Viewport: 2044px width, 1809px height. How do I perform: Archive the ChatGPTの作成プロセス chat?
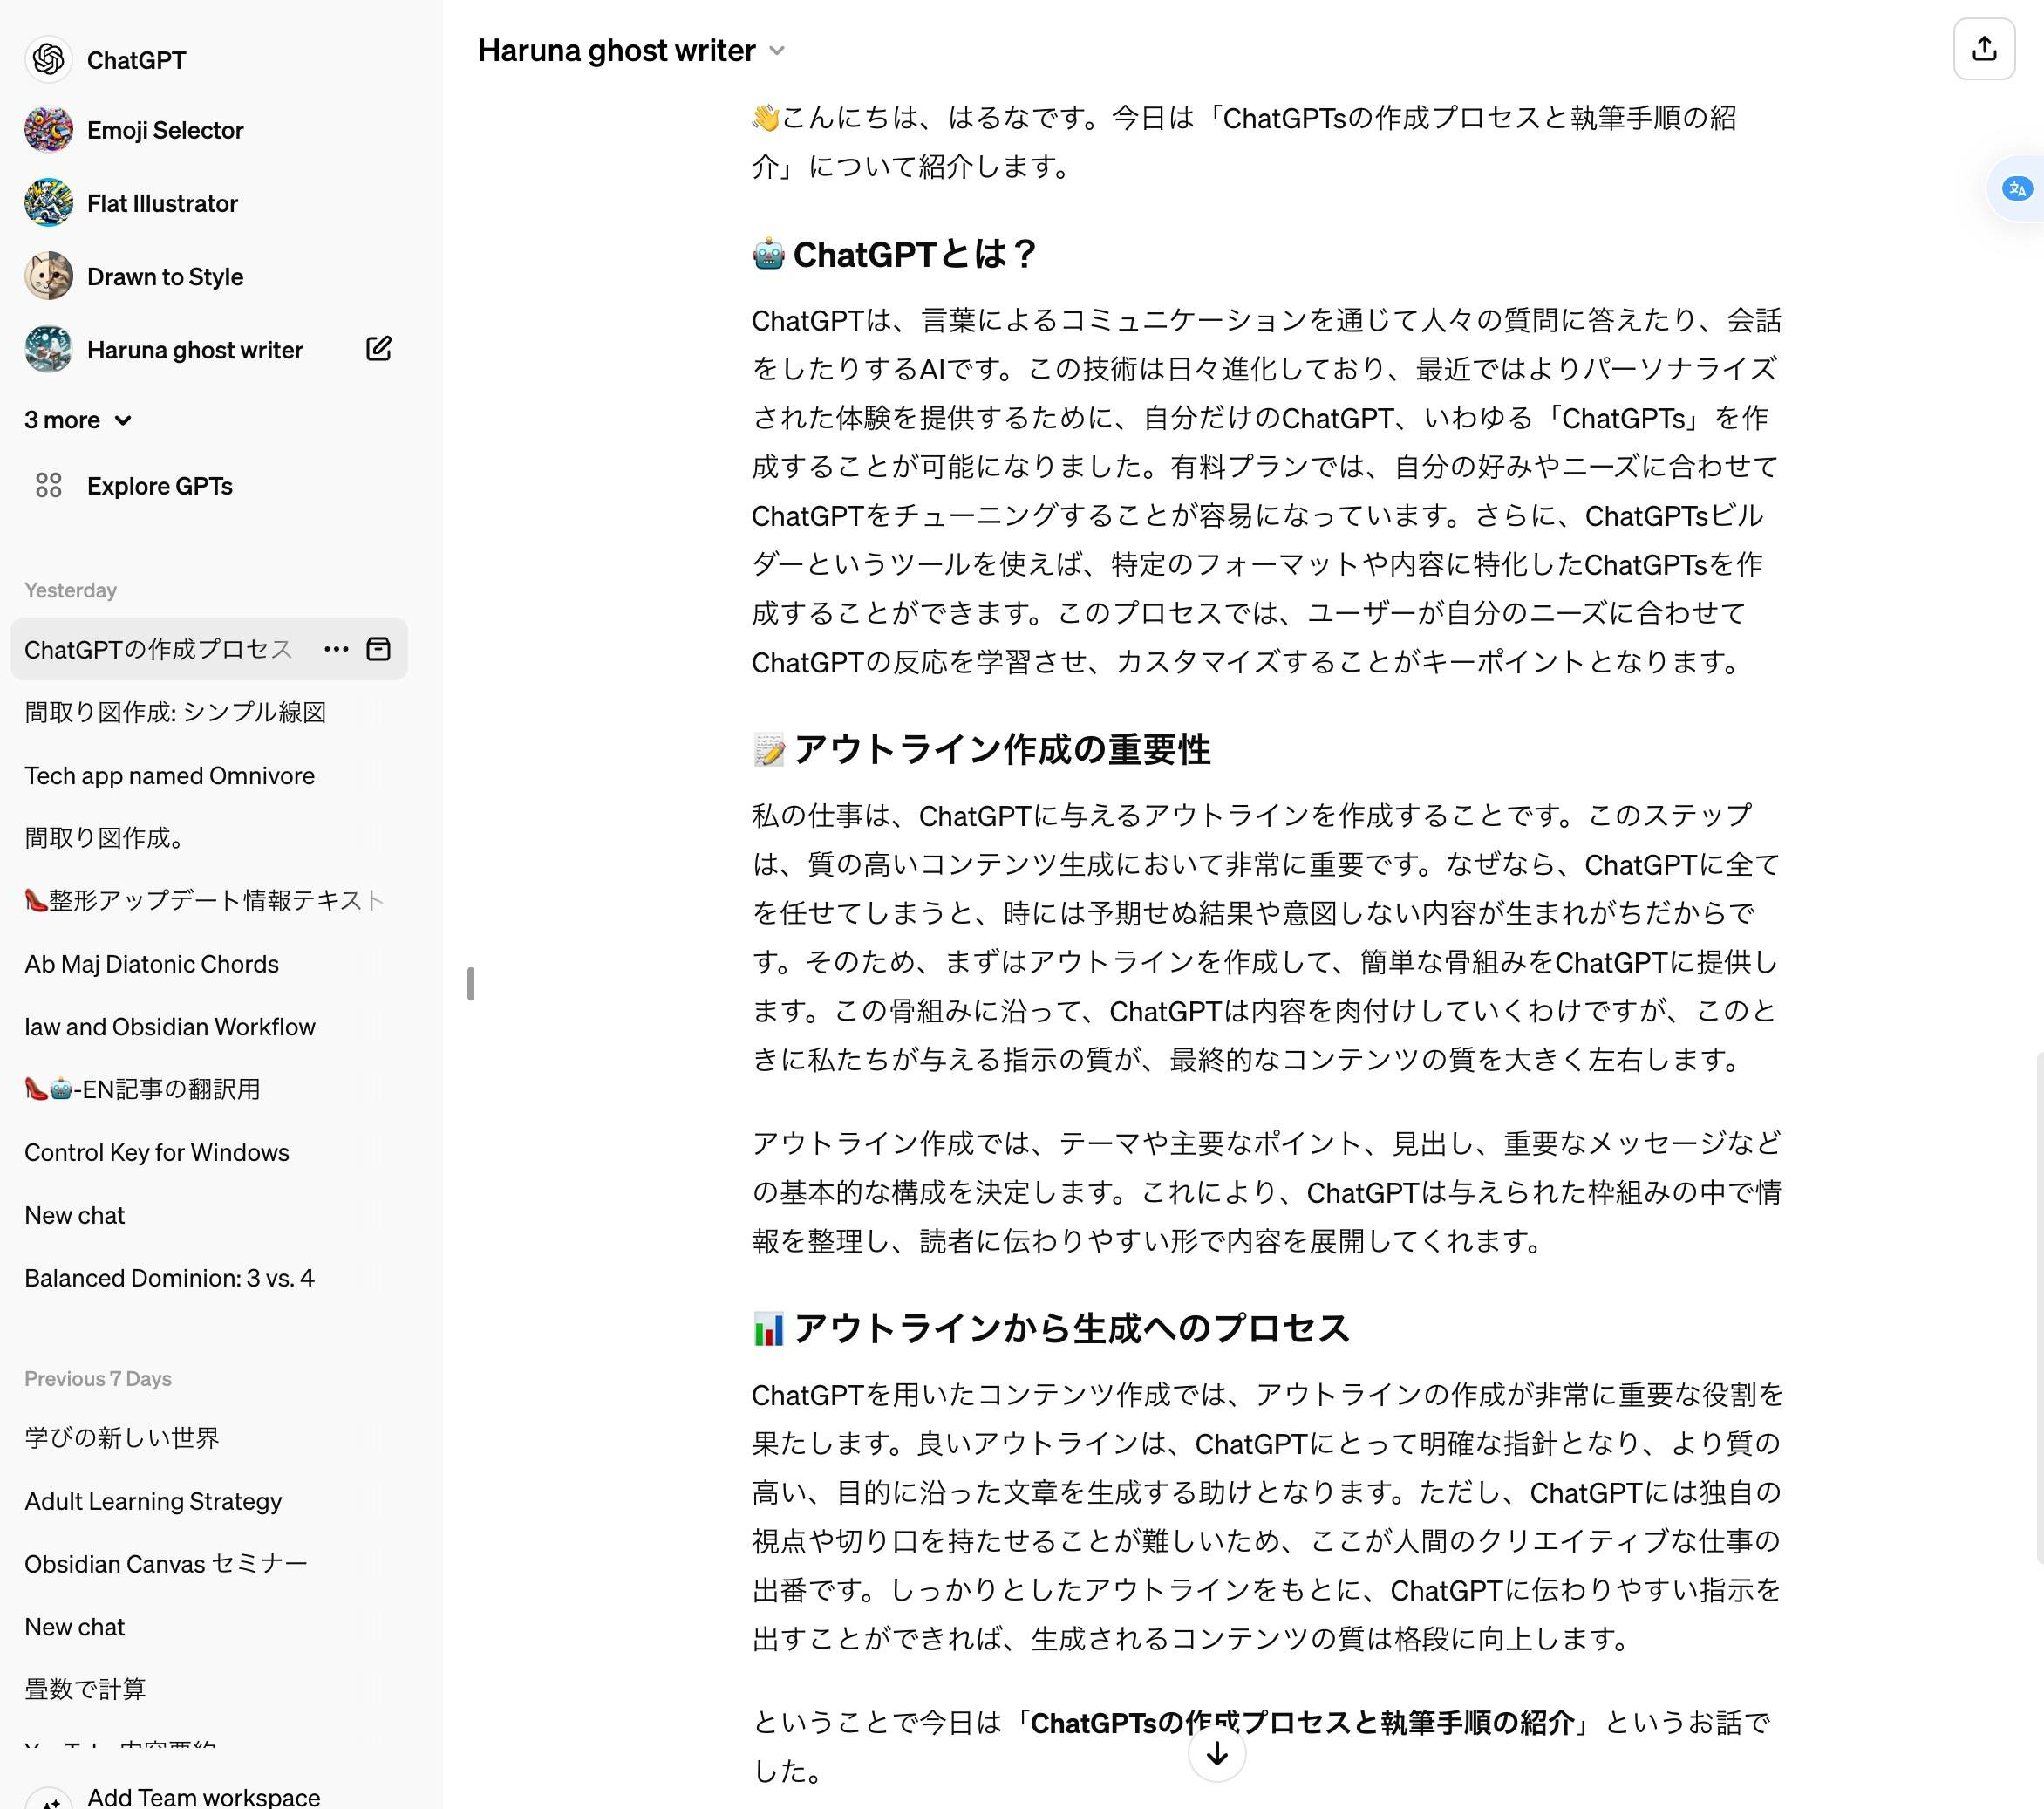[378, 649]
